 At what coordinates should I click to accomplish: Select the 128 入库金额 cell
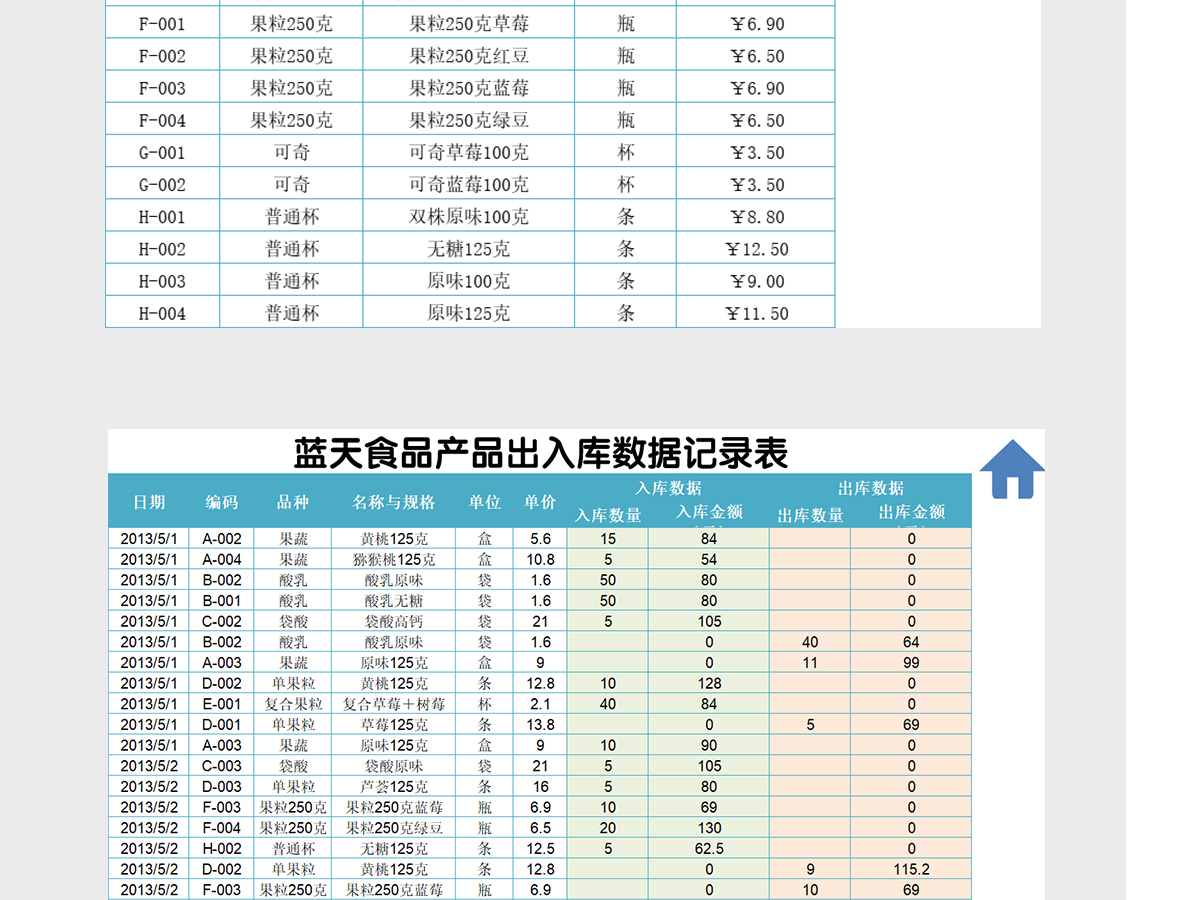[x=709, y=683]
